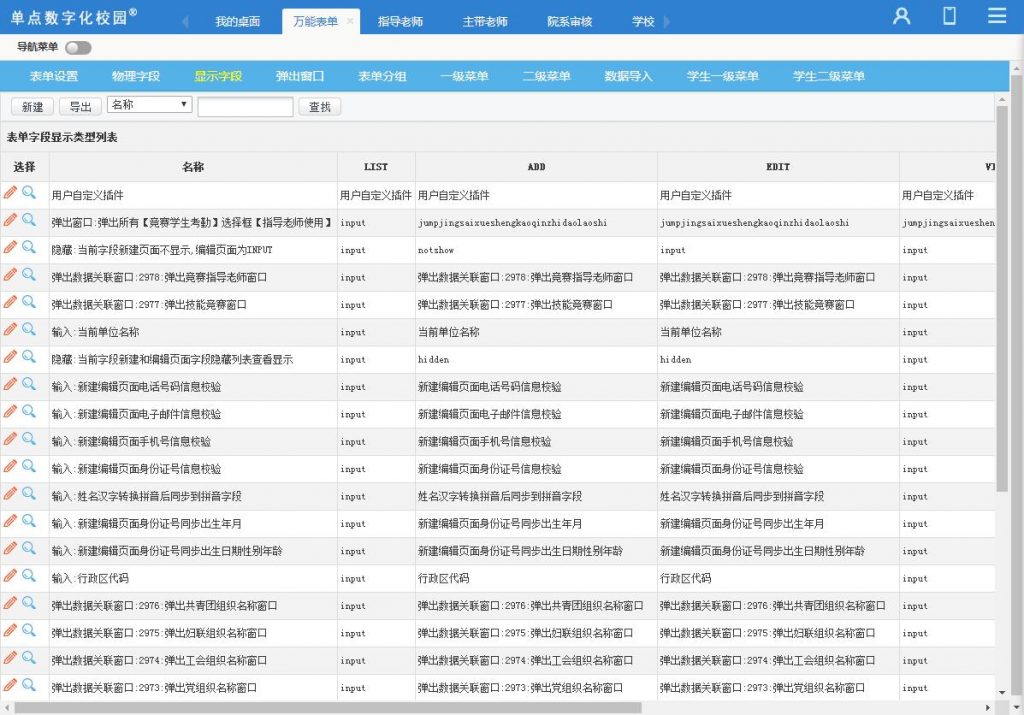1024x715 pixels.
Task: Edit pencil for 输入:新建编辑页面身份证号信息校验 row
Action: (x=10, y=466)
